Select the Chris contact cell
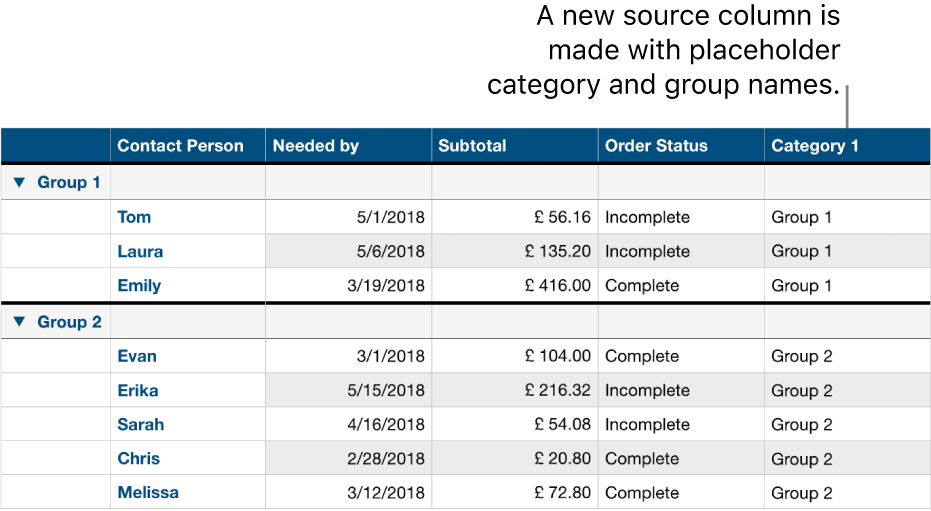Viewport: 931px width, 511px height. (x=138, y=458)
